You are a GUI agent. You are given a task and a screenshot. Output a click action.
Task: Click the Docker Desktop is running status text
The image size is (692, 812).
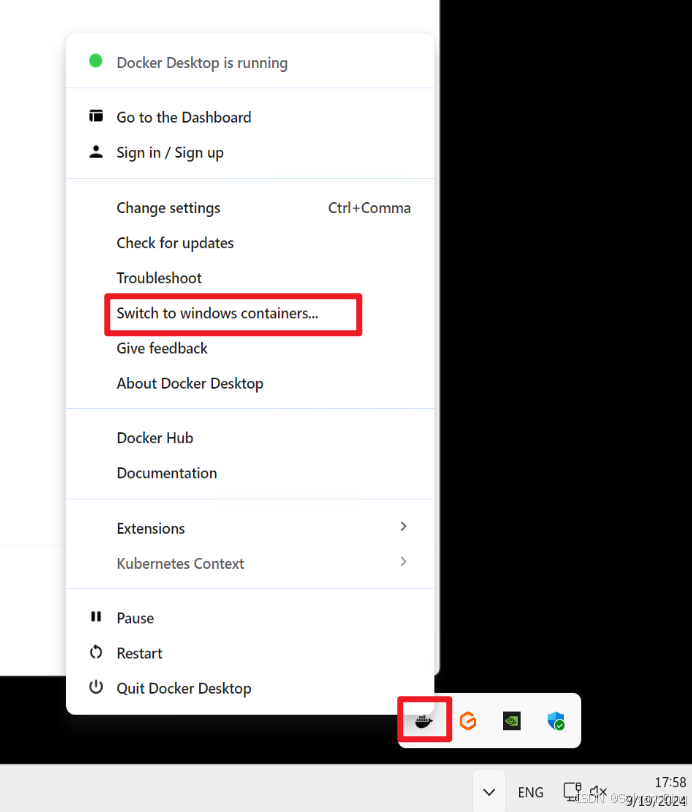(x=202, y=63)
